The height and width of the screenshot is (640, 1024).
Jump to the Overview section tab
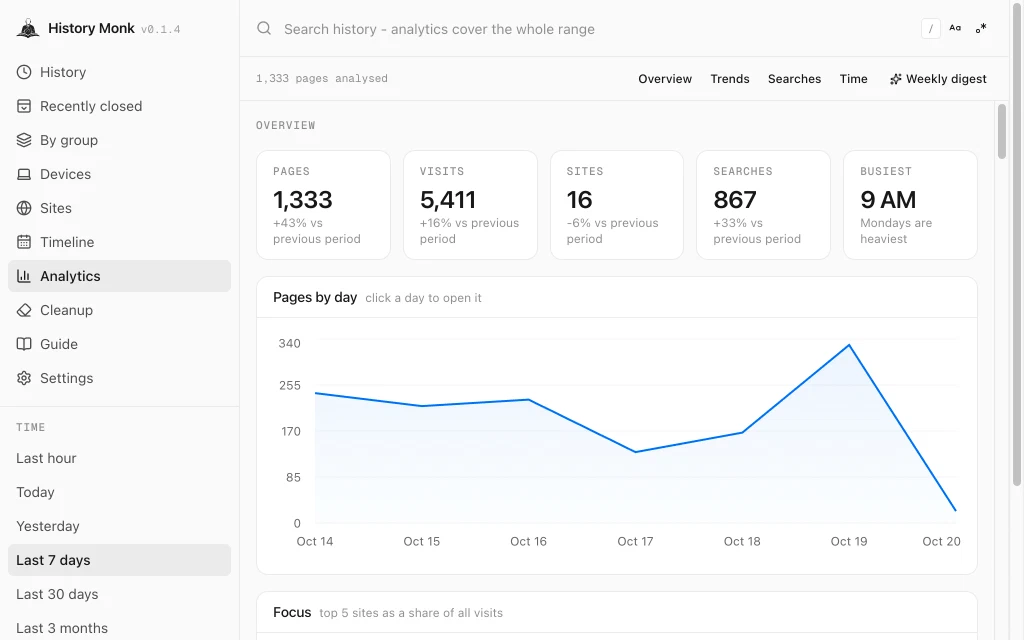pos(665,79)
